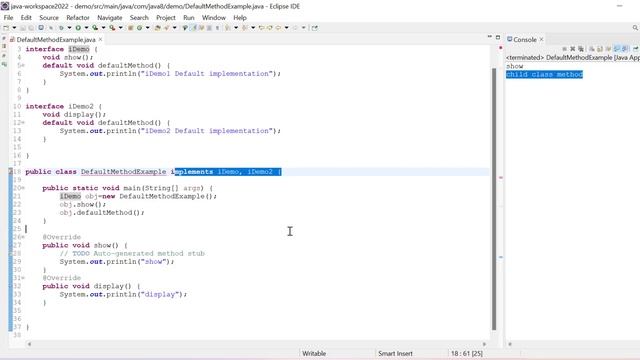Click the 18 : 61 [25] cursor position
Viewport: 640px width, 360px height.
(467, 353)
